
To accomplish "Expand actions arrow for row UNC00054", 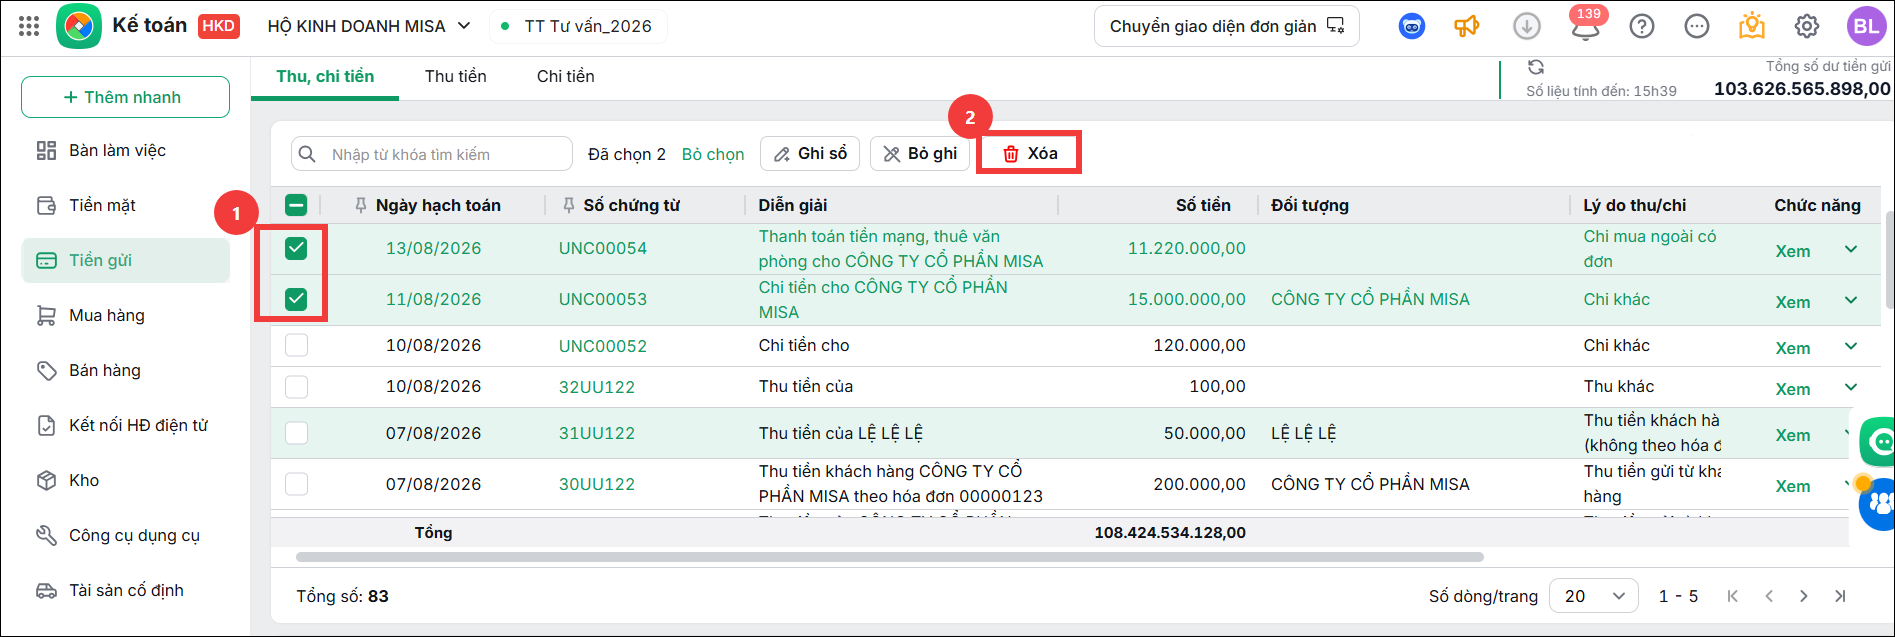I will pyautogui.click(x=1851, y=249).
